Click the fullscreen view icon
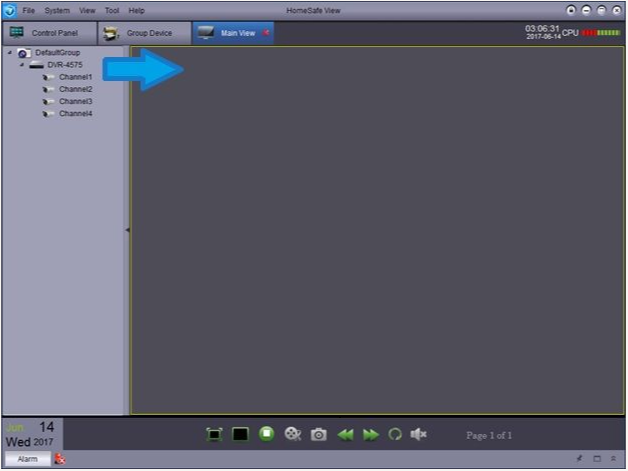This screenshot has width=628, height=471. pos(214,435)
